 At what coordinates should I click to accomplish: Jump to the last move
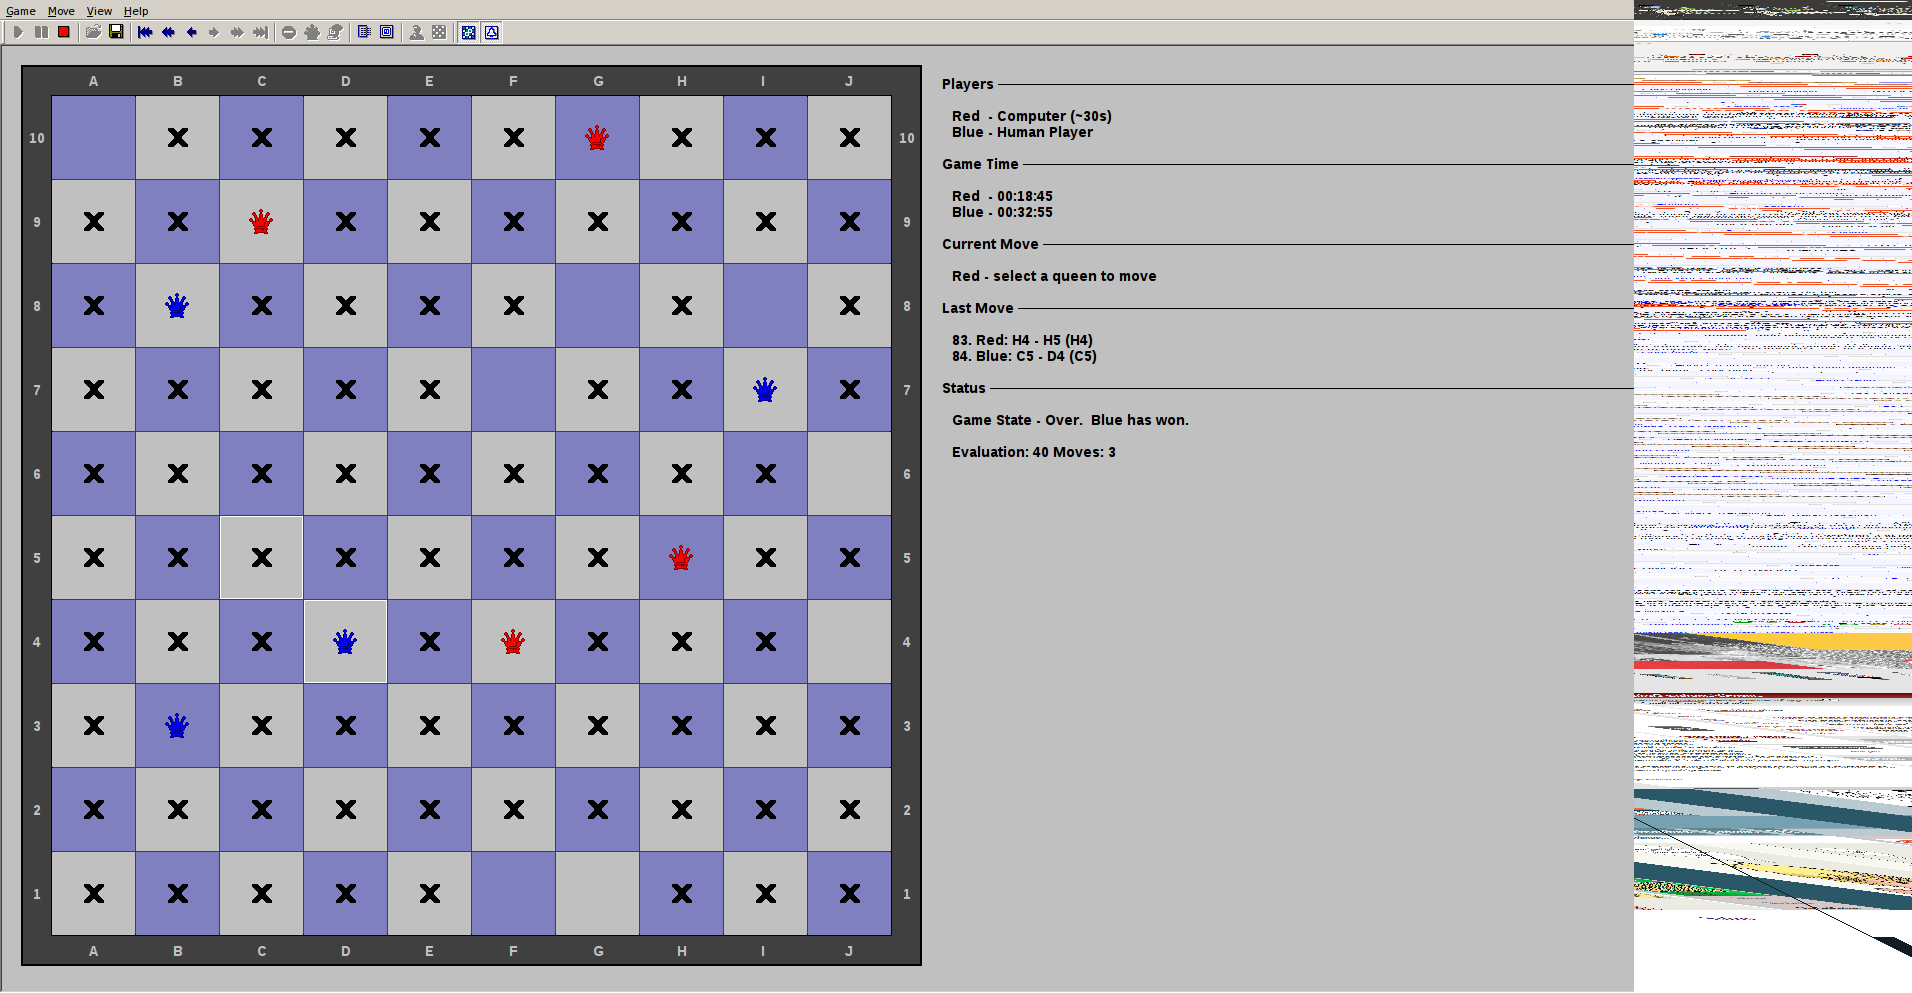[260, 32]
